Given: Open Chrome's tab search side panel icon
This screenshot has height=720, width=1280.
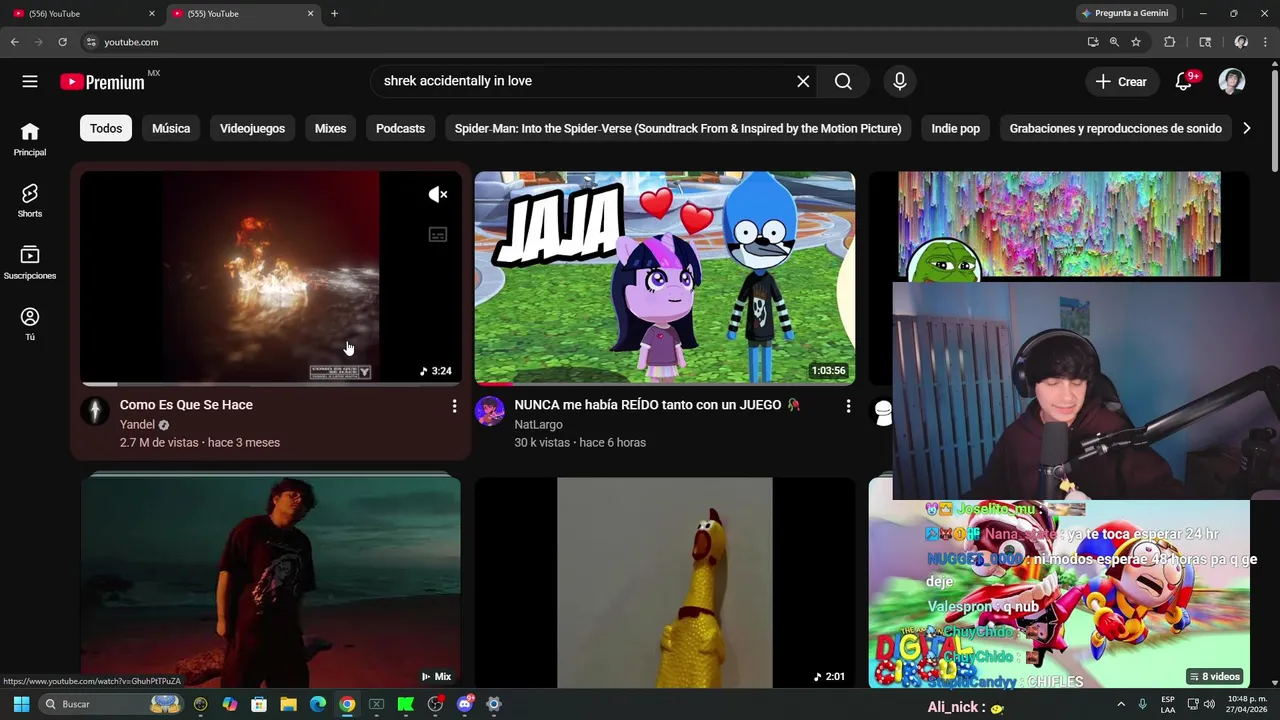Looking at the screenshot, I should 1205,42.
